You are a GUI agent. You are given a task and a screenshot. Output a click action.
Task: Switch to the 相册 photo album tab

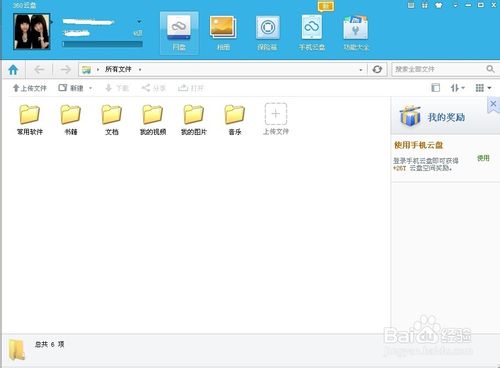pyautogui.click(x=223, y=33)
